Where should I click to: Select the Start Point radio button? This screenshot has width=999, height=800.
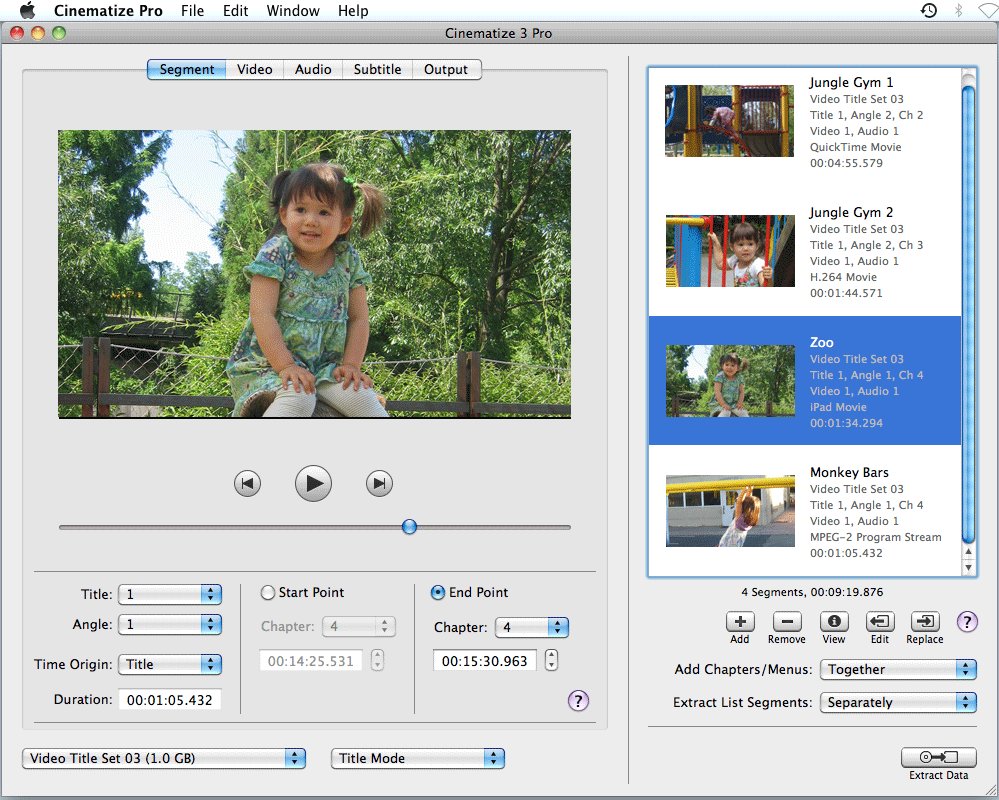click(x=268, y=593)
